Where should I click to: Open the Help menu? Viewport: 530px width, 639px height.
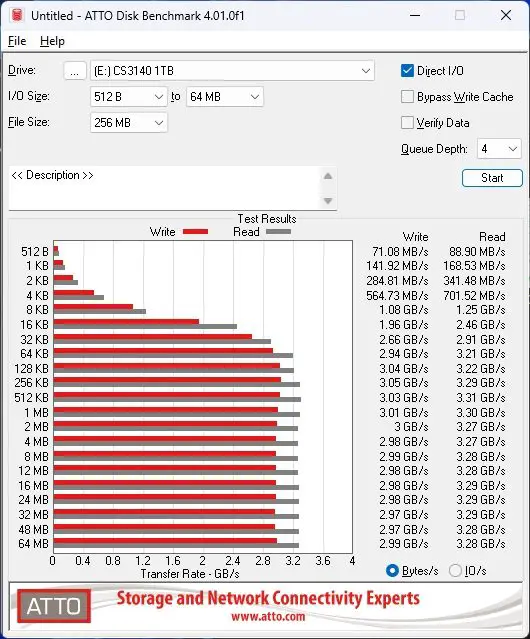point(52,41)
